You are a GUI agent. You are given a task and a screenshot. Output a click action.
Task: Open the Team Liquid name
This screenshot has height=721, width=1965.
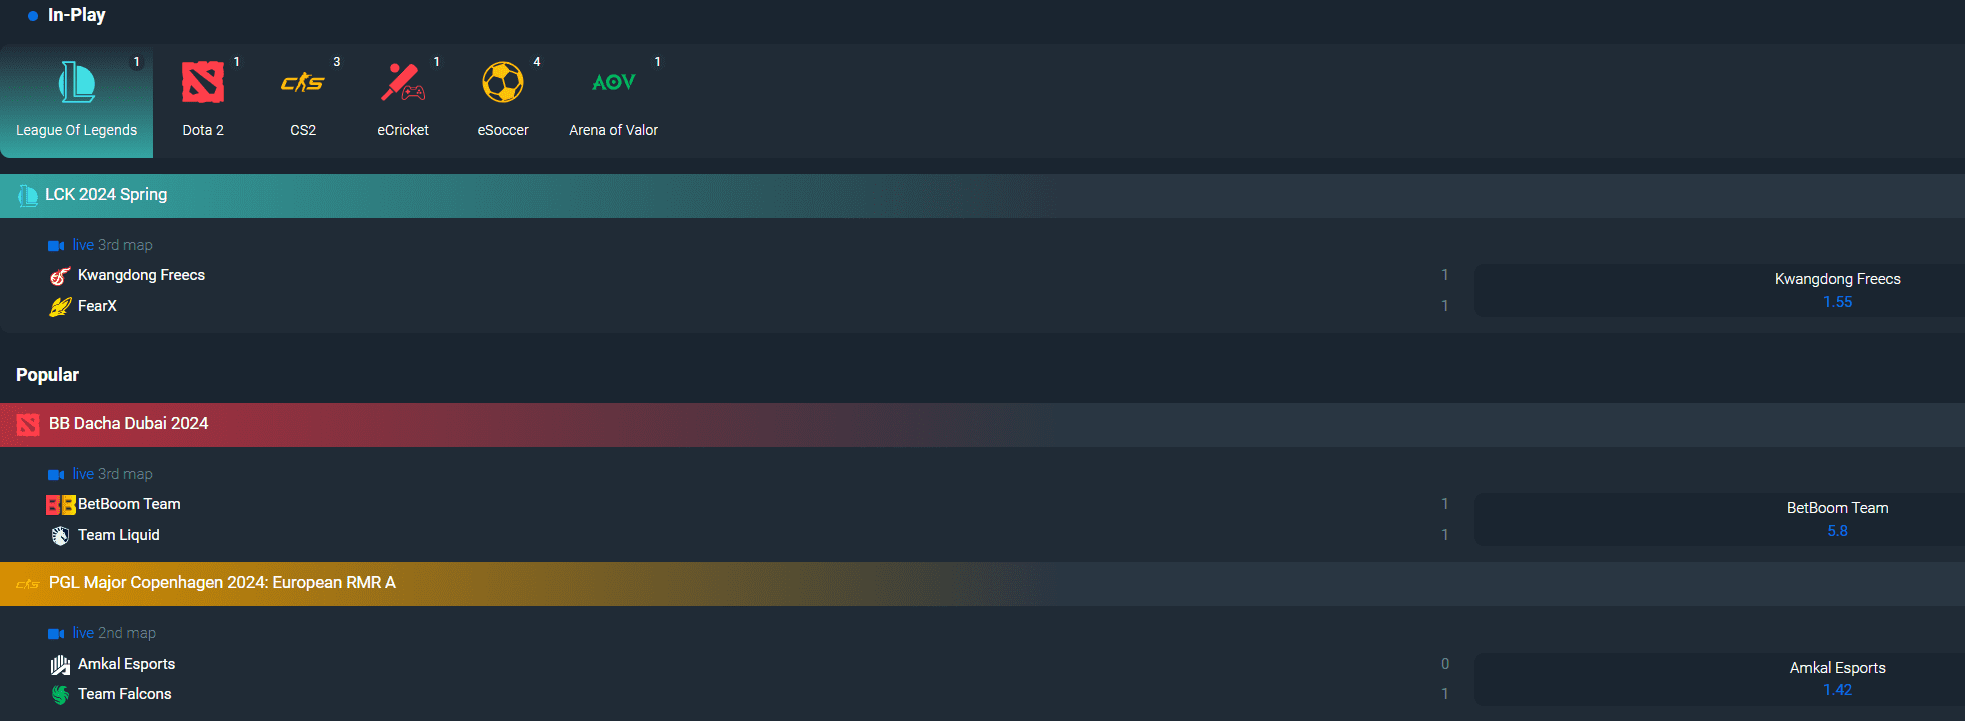pyautogui.click(x=119, y=535)
